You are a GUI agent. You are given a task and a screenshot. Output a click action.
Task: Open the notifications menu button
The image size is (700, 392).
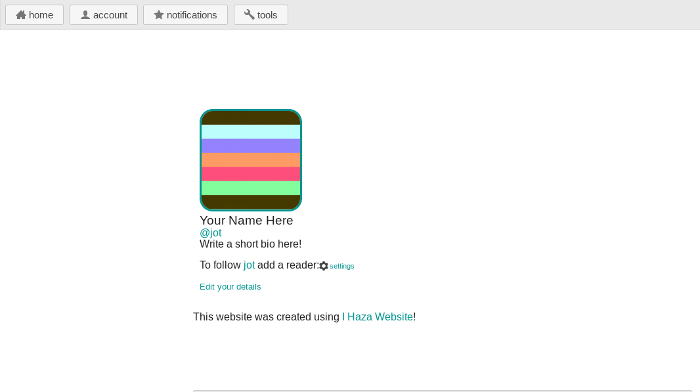[x=185, y=15]
